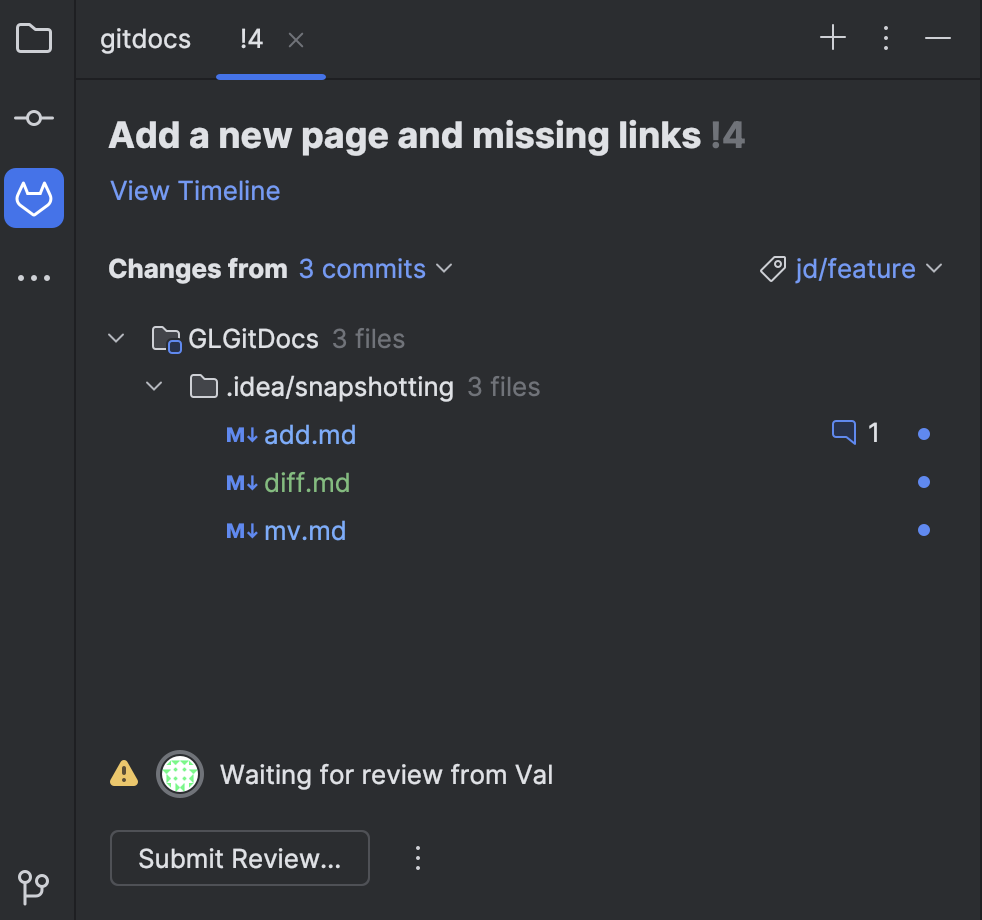This screenshot has width=982, height=920.
Task: Click the yellow warning status icon
Action: click(x=124, y=773)
